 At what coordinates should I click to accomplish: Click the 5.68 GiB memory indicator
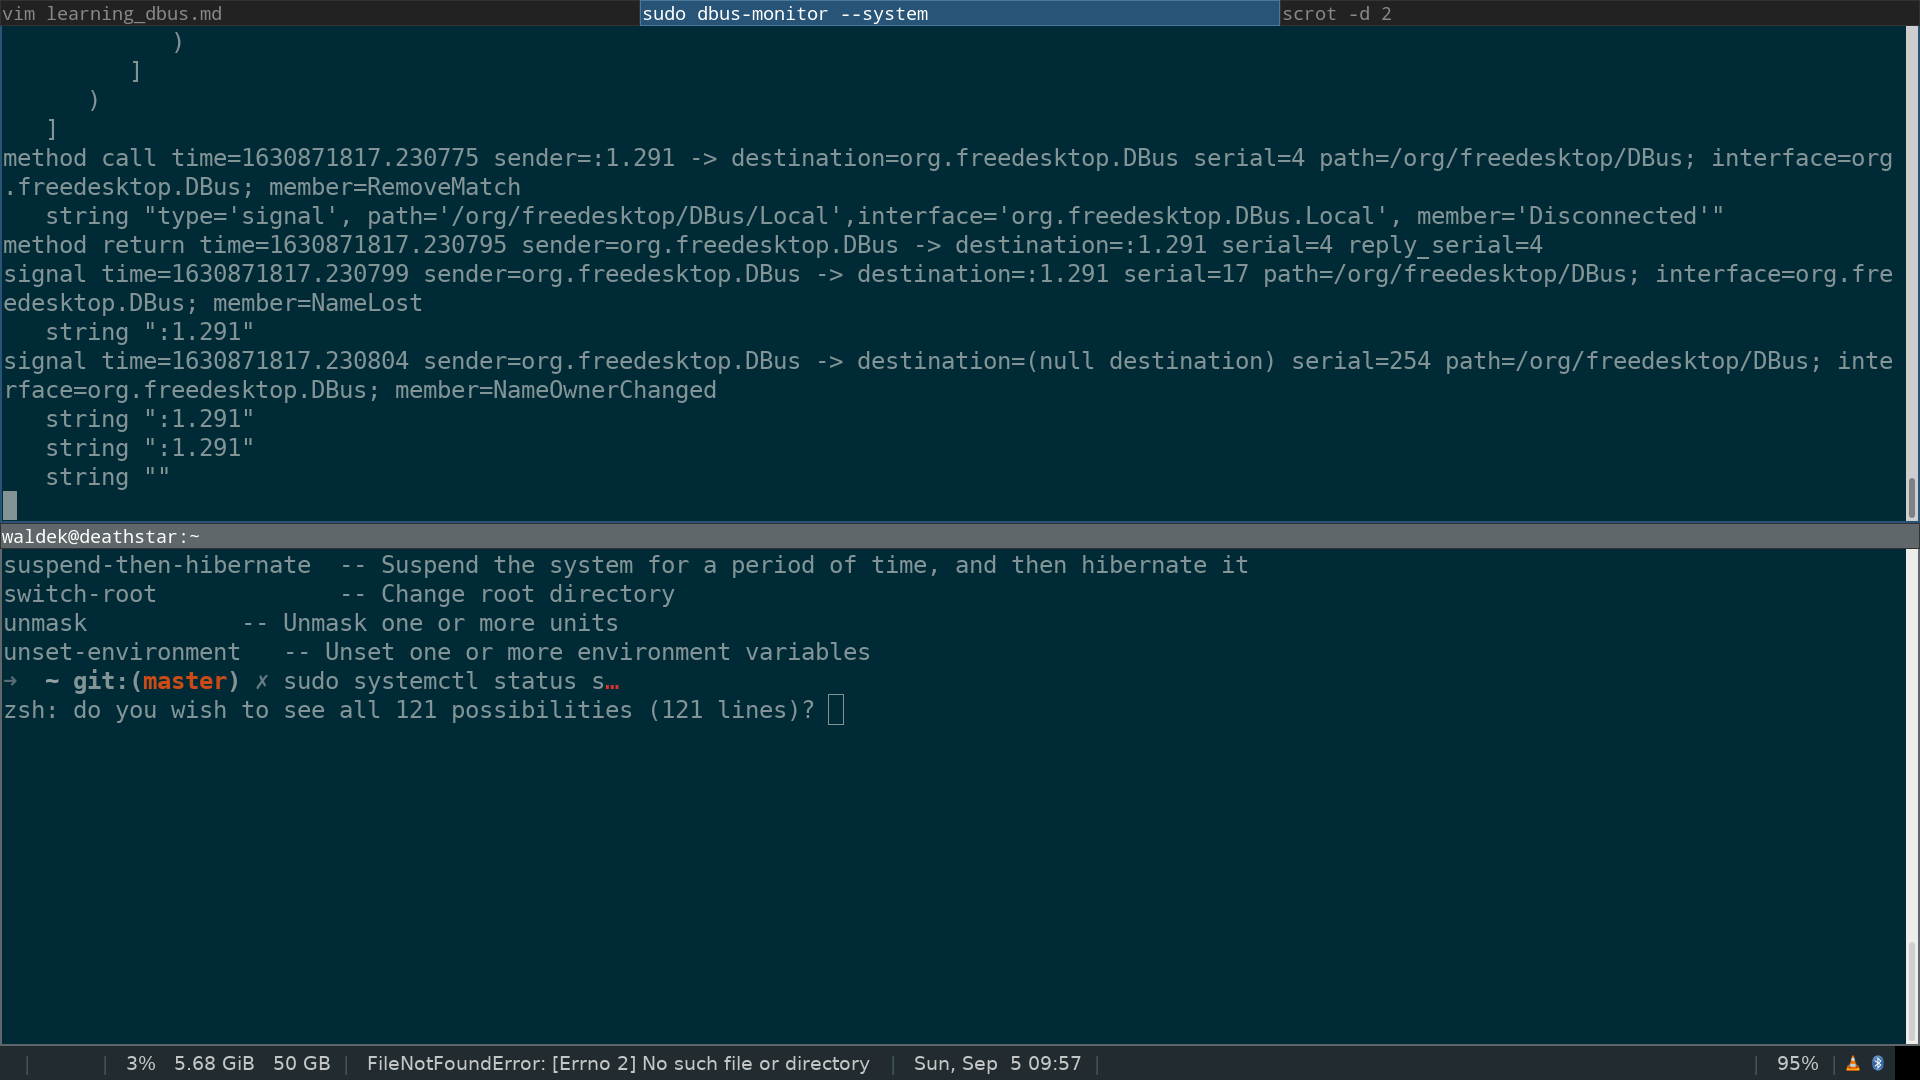click(214, 1064)
